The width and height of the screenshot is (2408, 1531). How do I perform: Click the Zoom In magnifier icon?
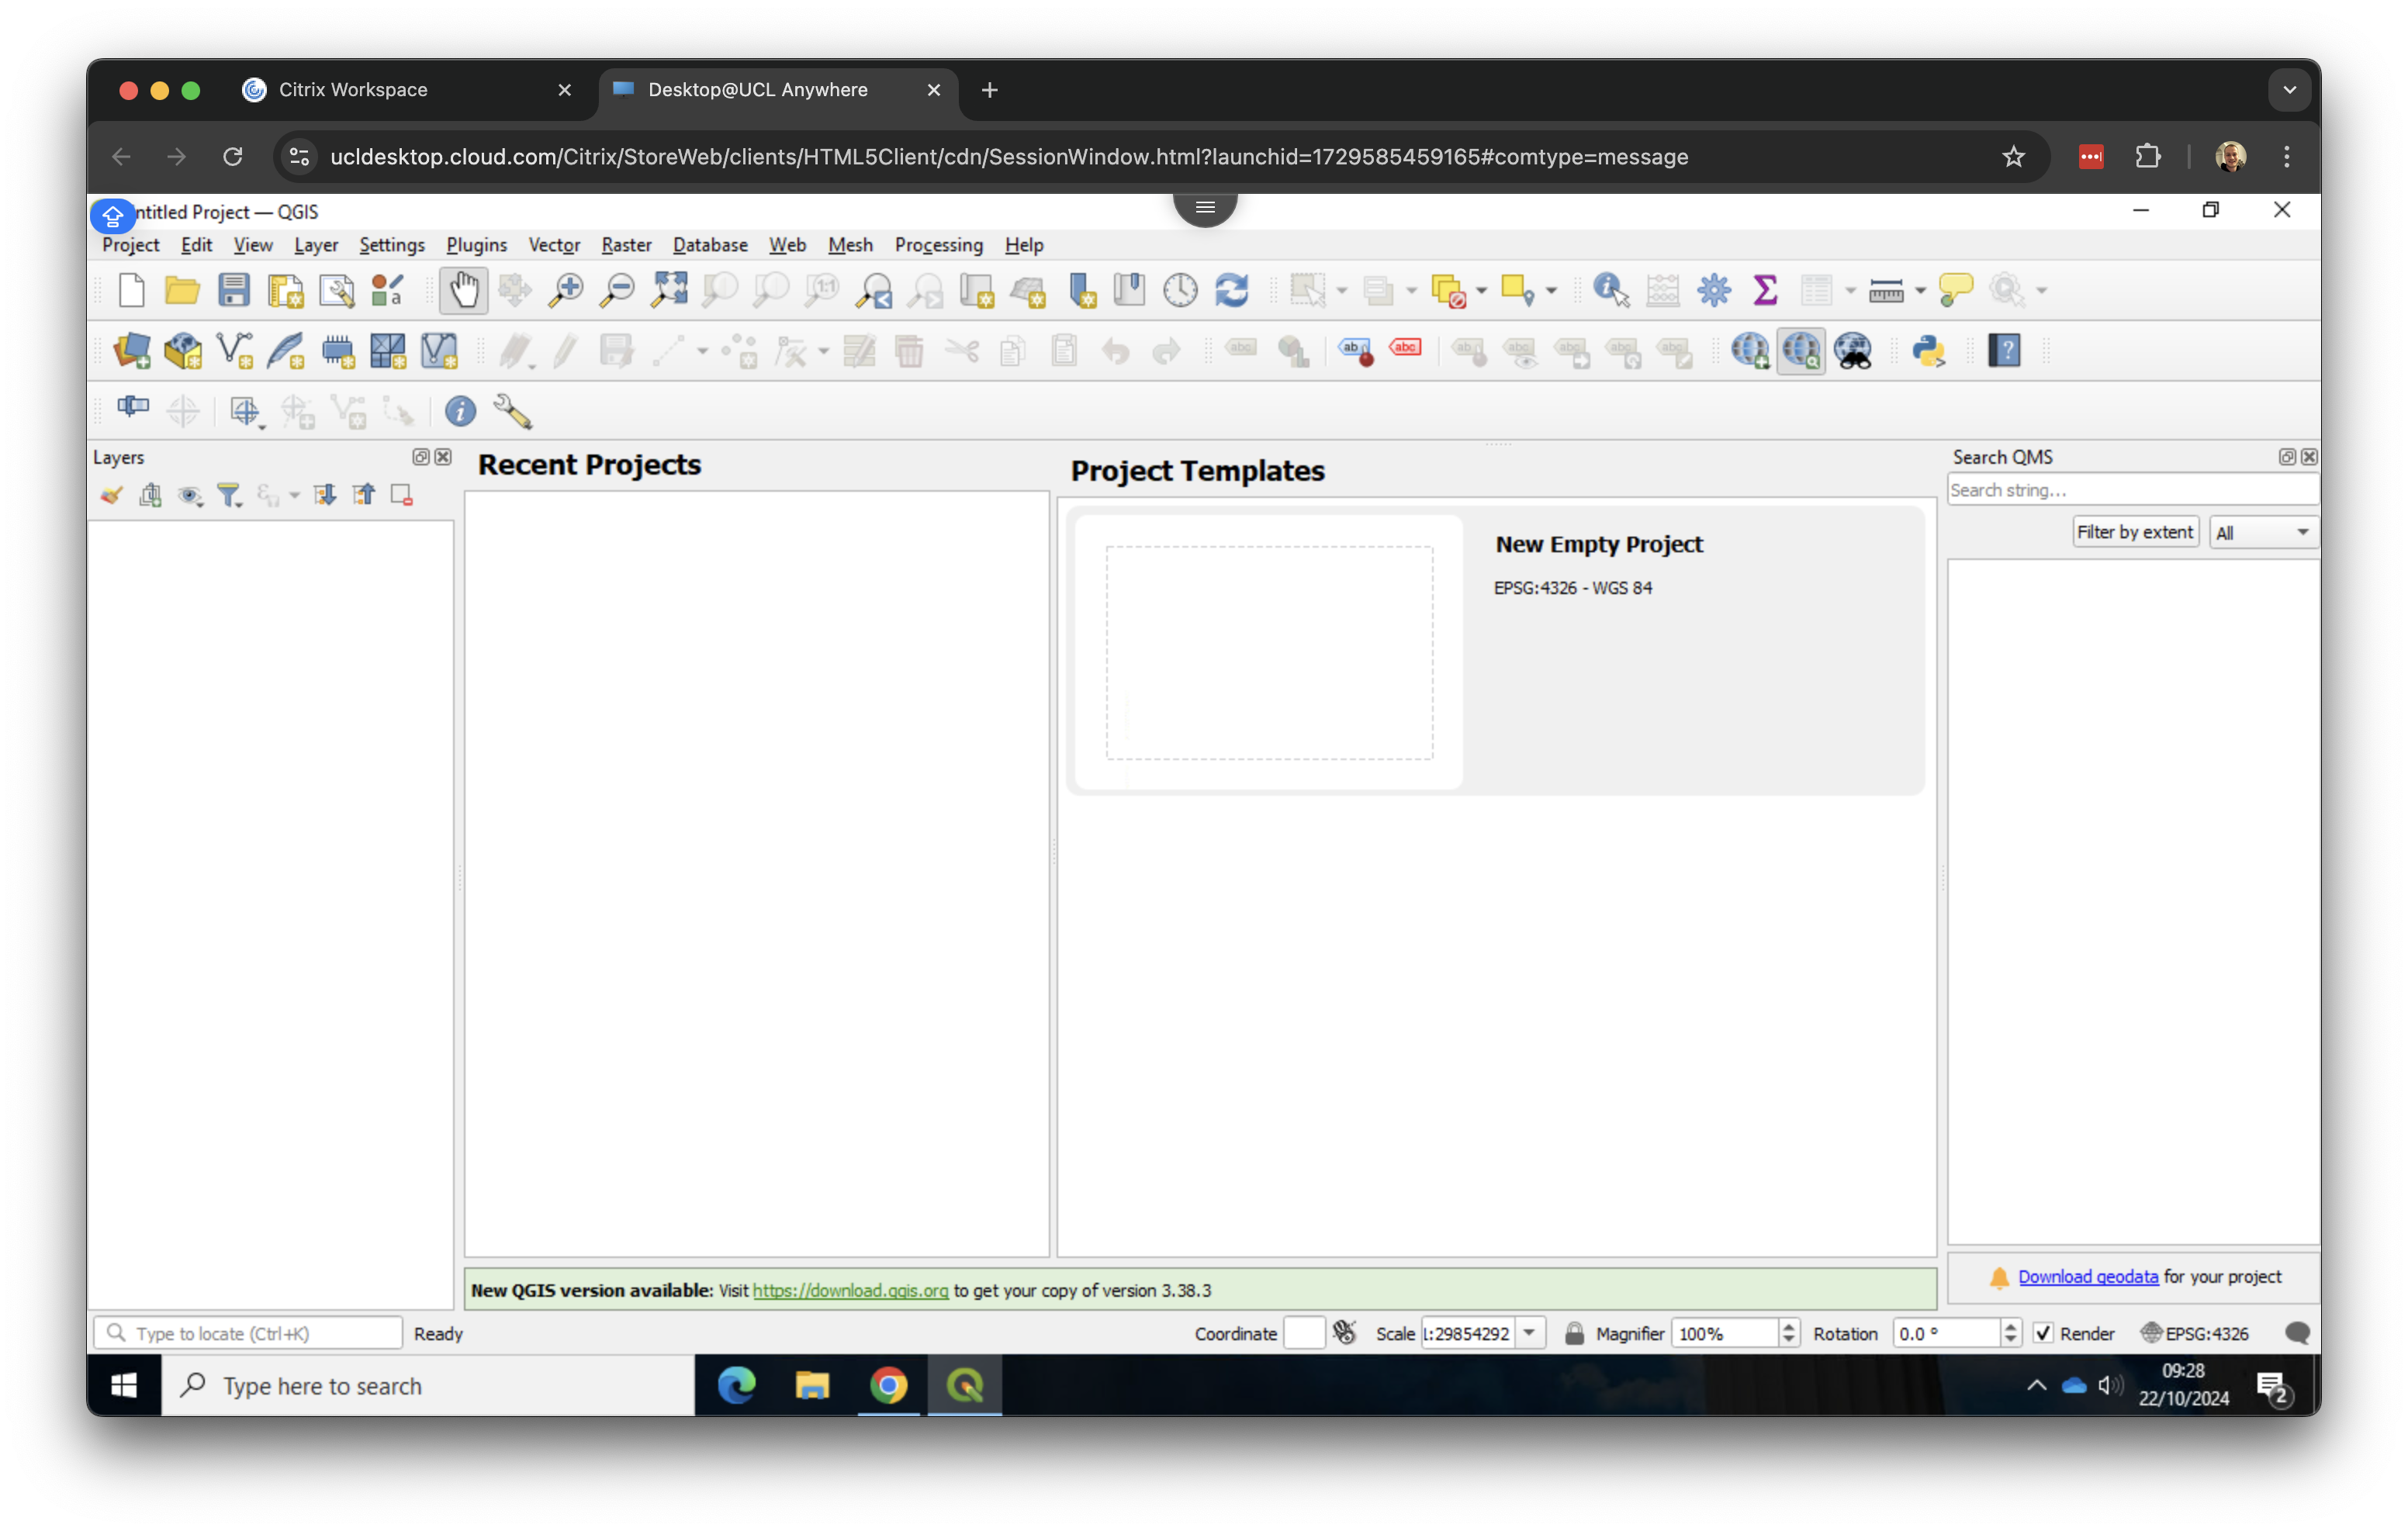566,290
